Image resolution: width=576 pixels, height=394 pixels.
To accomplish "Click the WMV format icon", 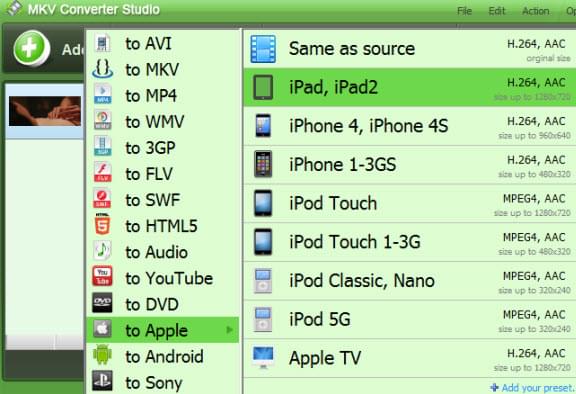I will coord(102,121).
